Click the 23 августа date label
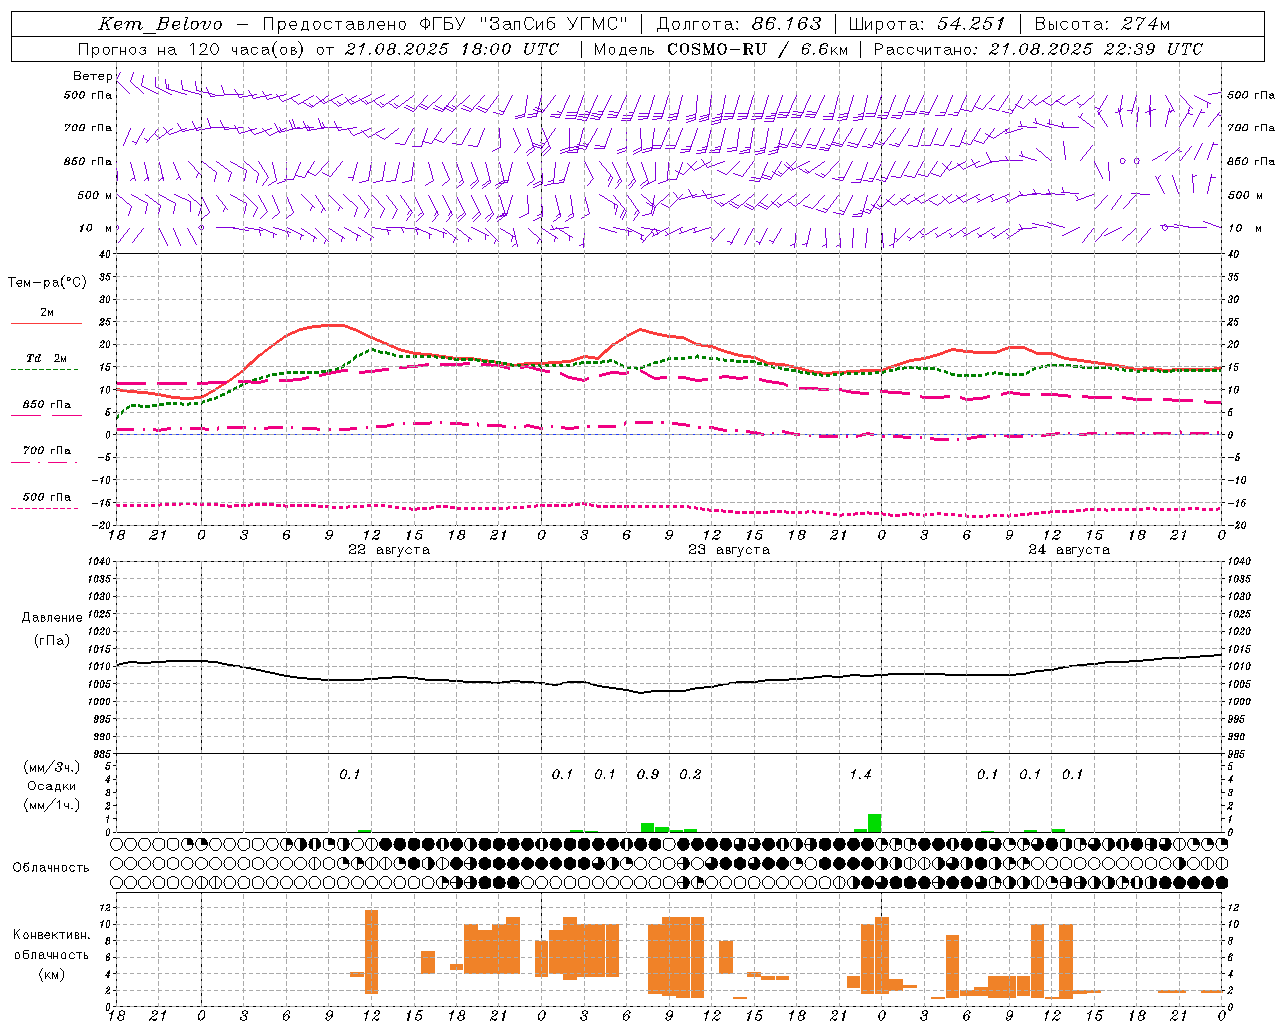1280x1024 pixels. coord(729,550)
